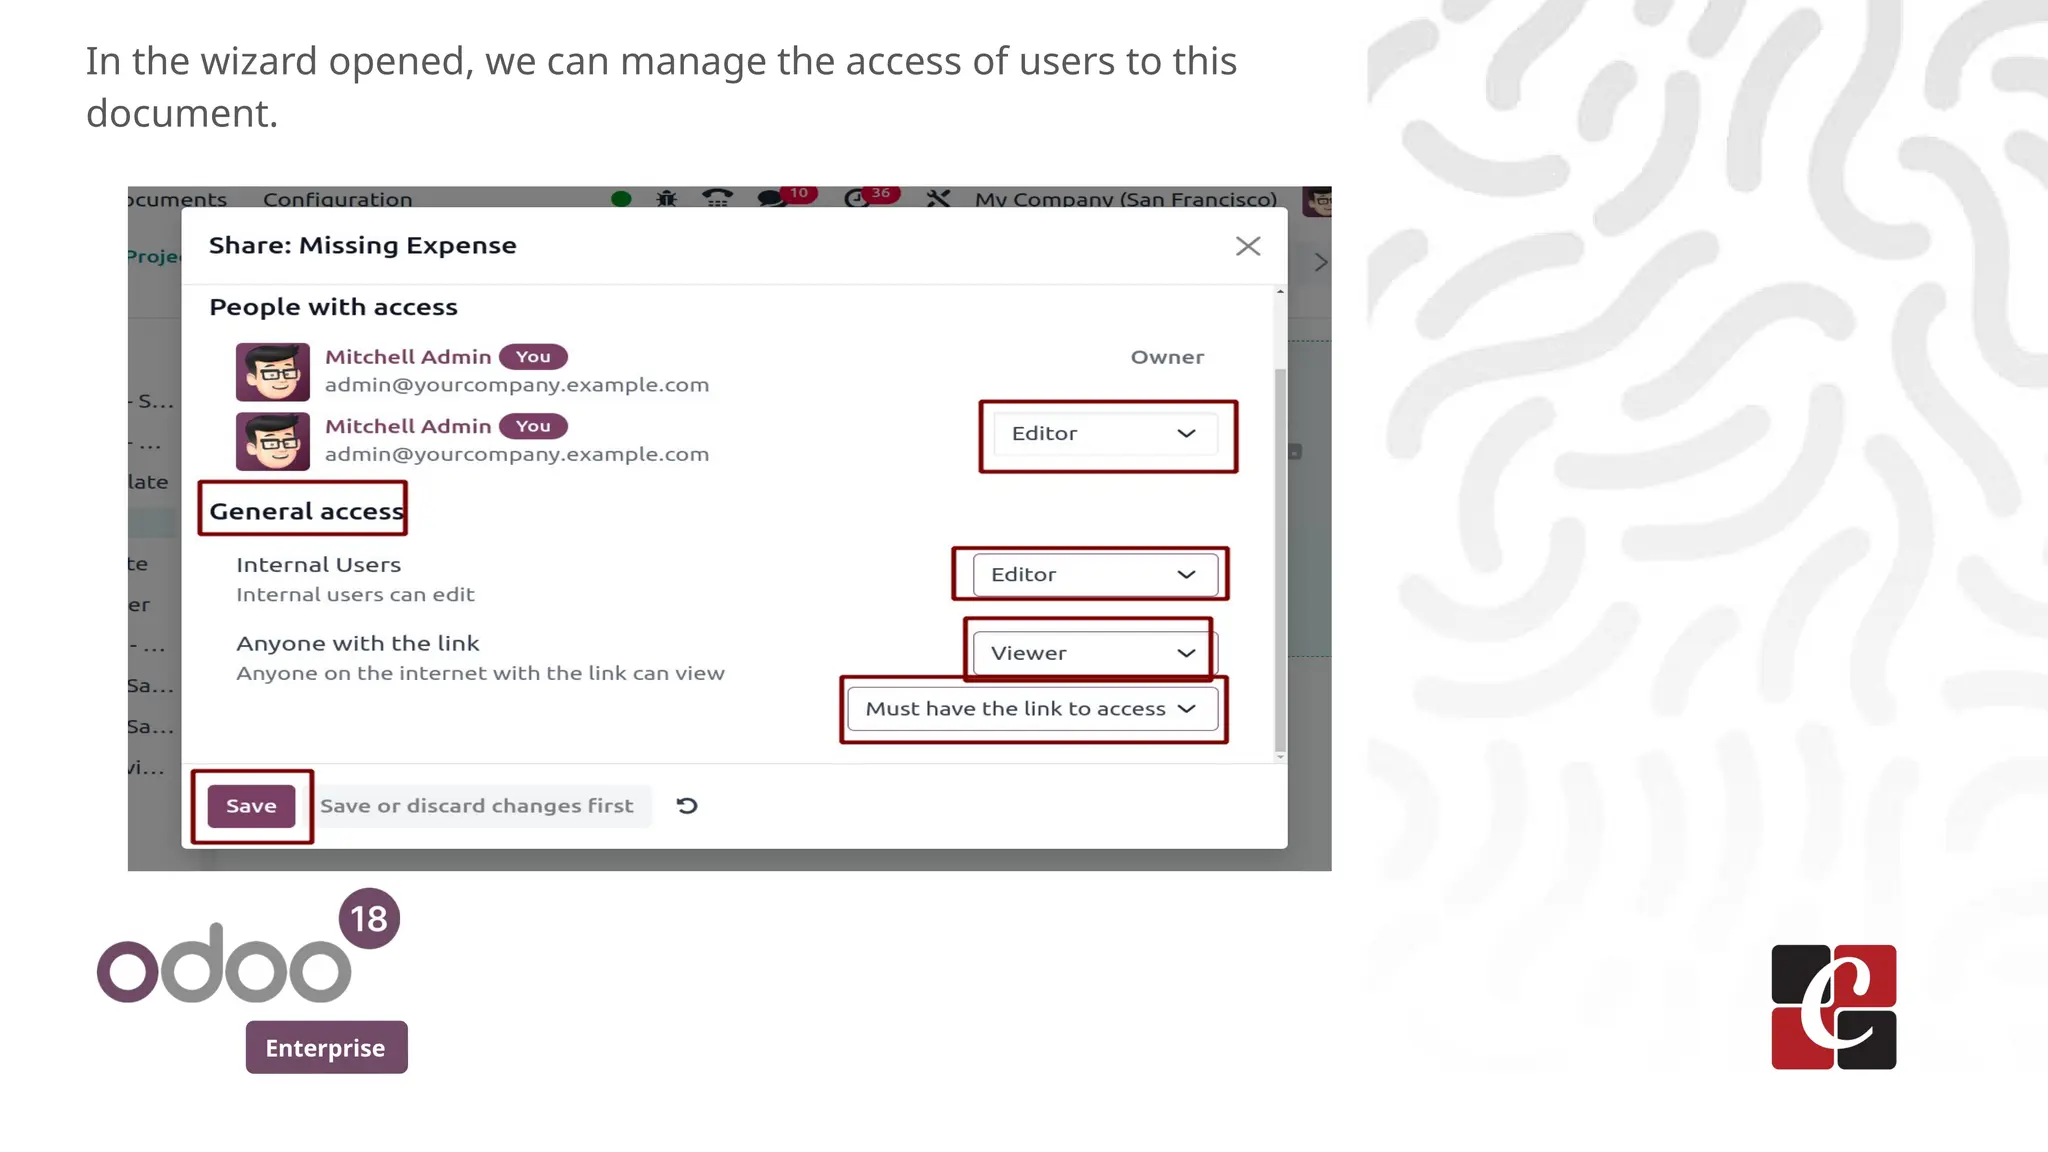Image resolution: width=2048 pixels, height=1152 pixels.
Task: Click the debug bug icon
Action: 666,198
